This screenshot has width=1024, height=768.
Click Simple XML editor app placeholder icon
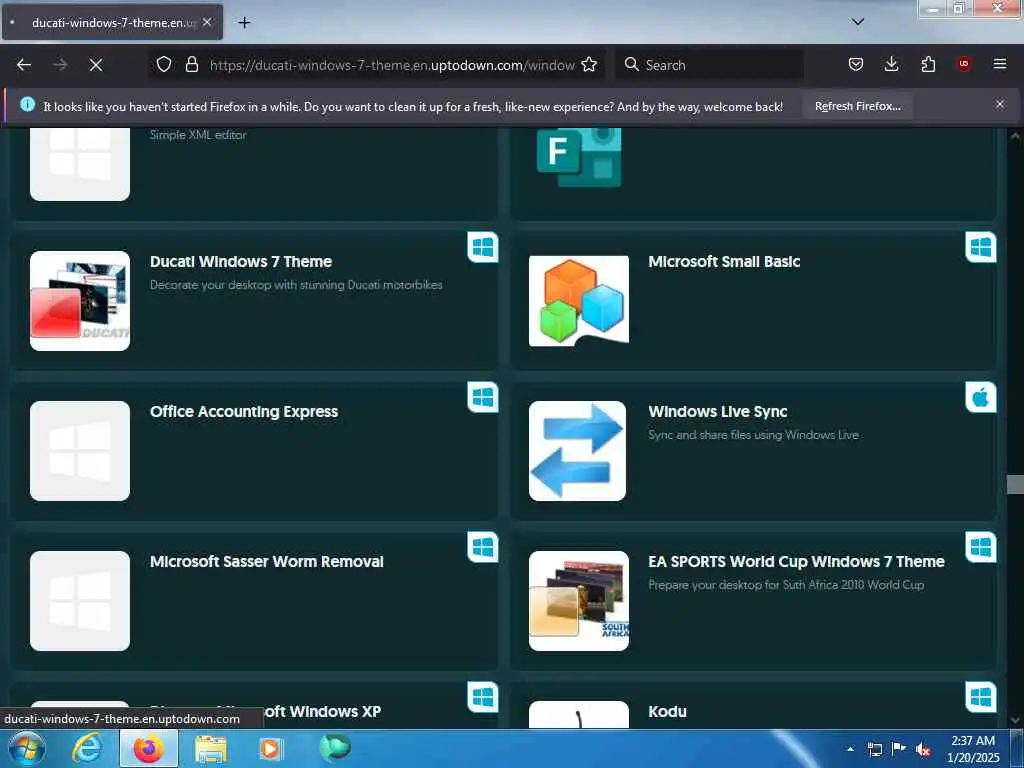[80, 164]
